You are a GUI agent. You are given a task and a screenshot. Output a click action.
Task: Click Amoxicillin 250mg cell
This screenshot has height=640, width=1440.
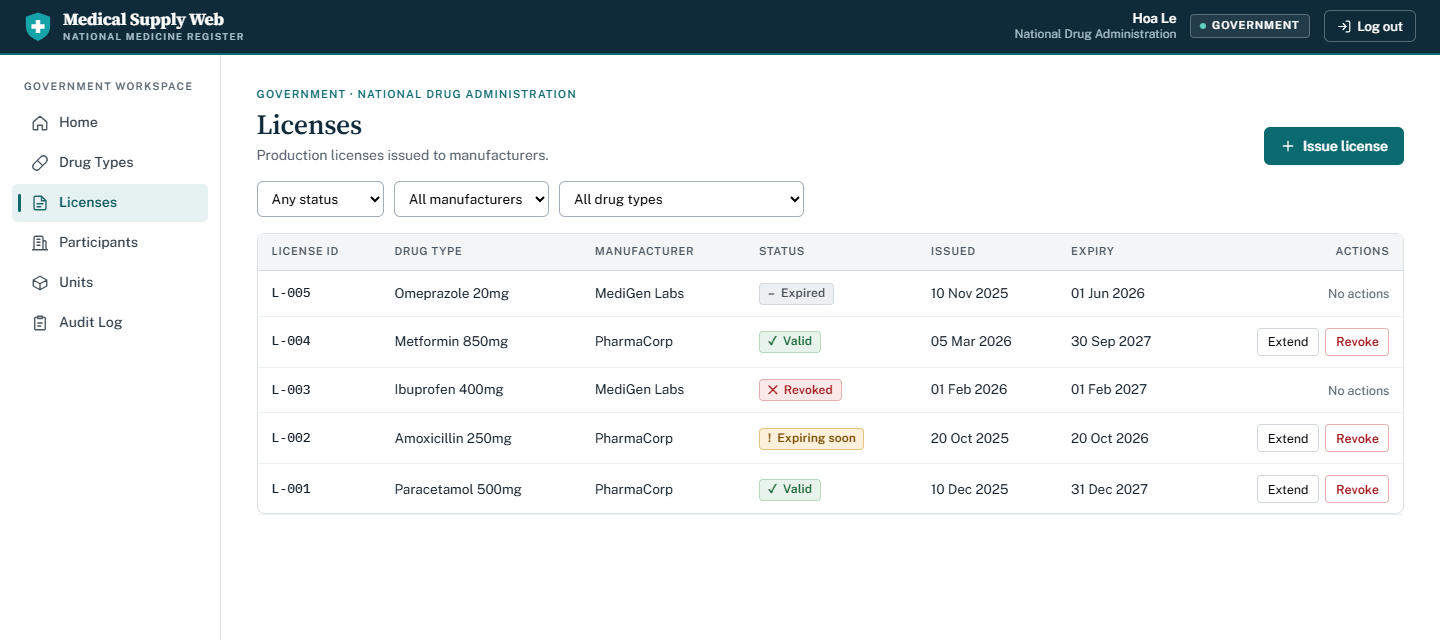pyautogui.click(x=453, y=438)
